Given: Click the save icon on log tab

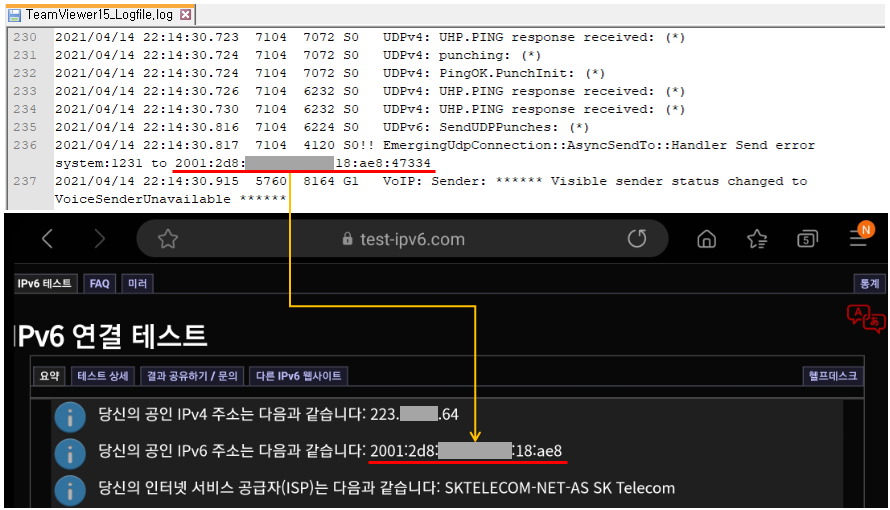Looking at the screenshot, I should pos(14,15).
